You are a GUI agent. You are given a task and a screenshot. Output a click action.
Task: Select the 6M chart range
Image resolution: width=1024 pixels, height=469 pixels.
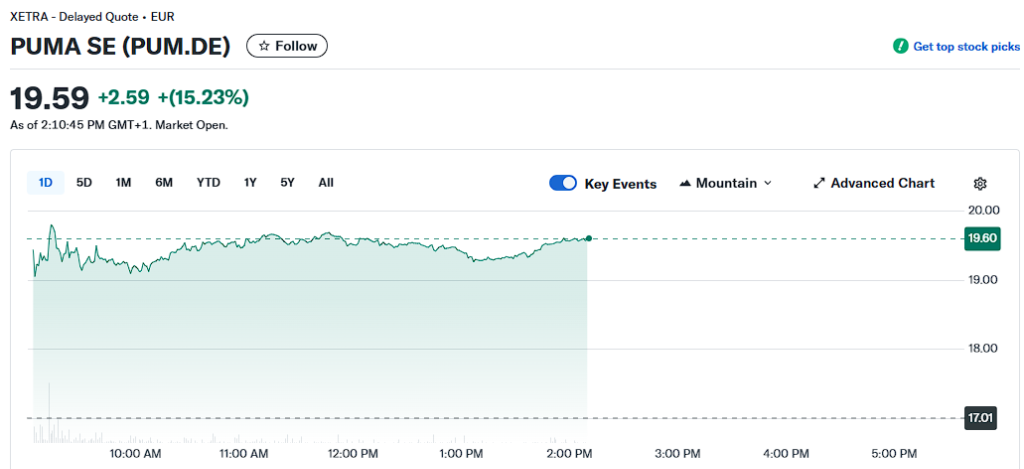pyautogui.click(x=164, y=182)
